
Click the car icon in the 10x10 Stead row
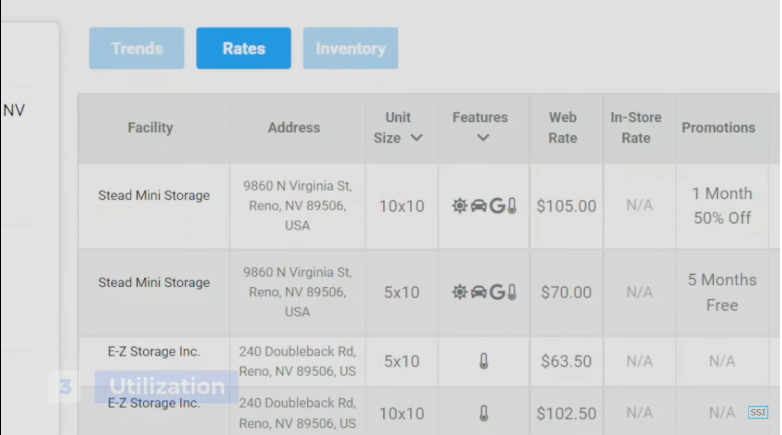click(x=478, y=206)
